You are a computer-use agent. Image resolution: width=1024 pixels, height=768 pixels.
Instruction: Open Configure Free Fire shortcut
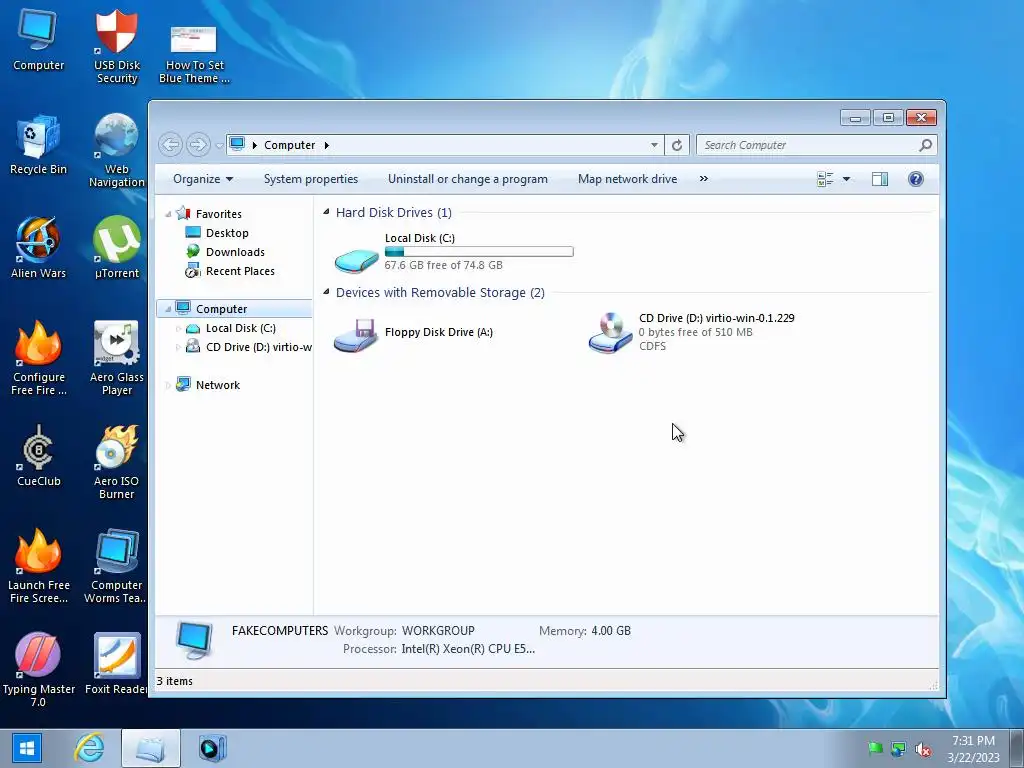tap(38, 357)
